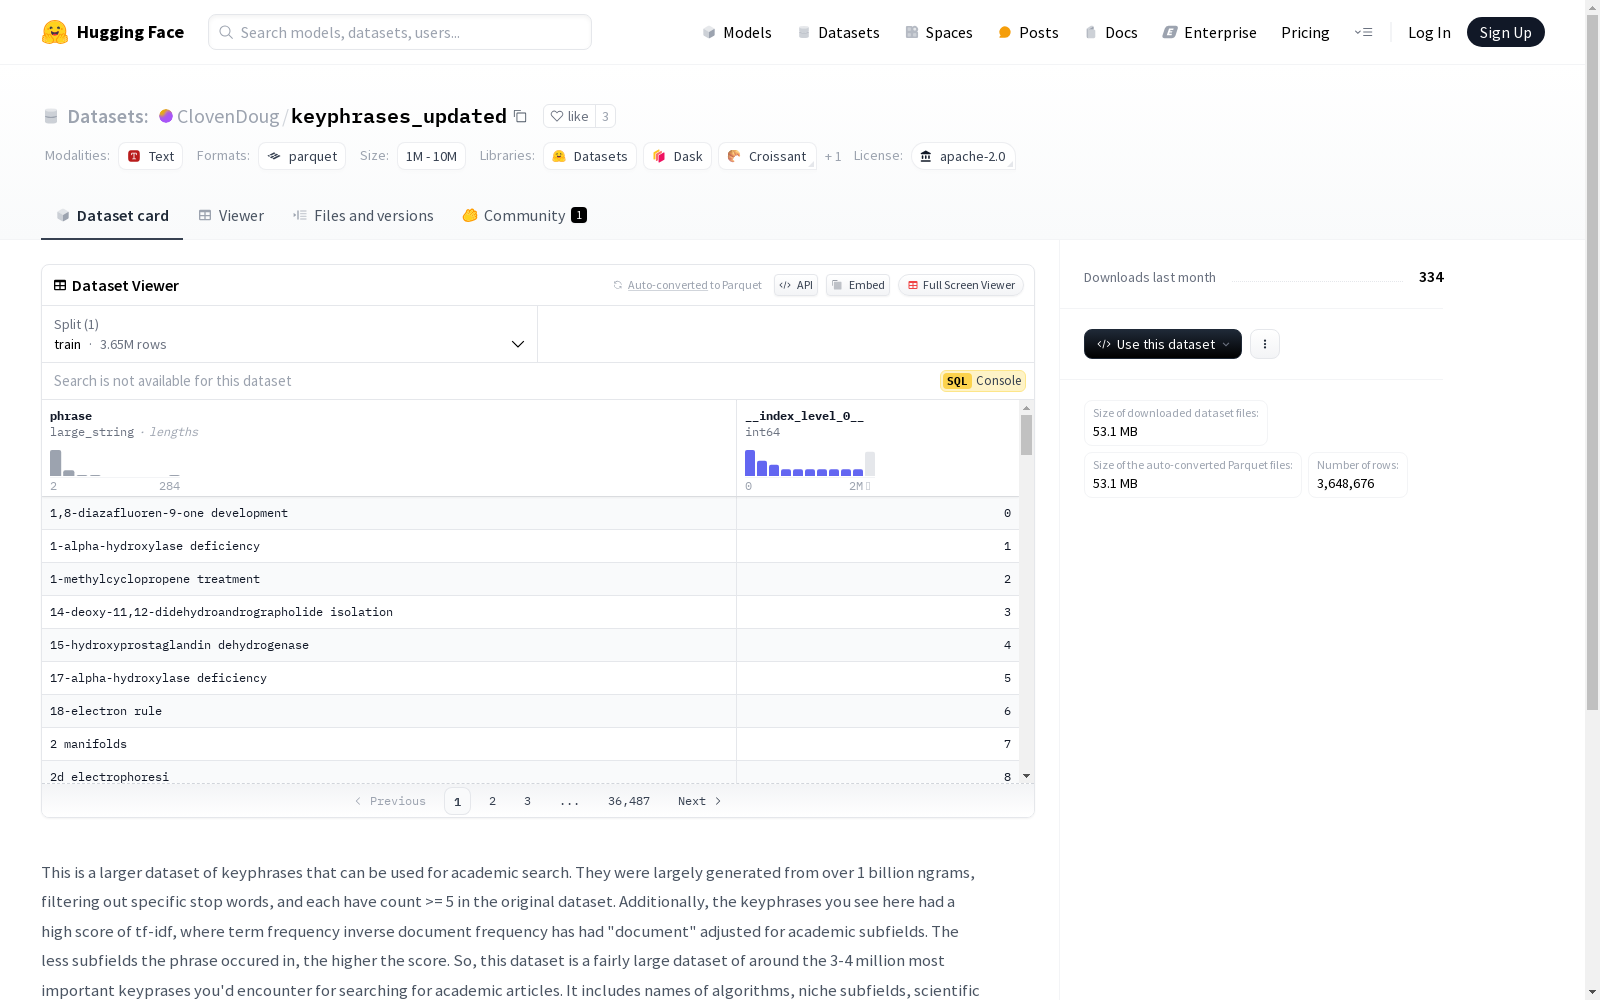1600x1000 pixels.
Task: Jump to last page 36,487
Action: point(629,801)
